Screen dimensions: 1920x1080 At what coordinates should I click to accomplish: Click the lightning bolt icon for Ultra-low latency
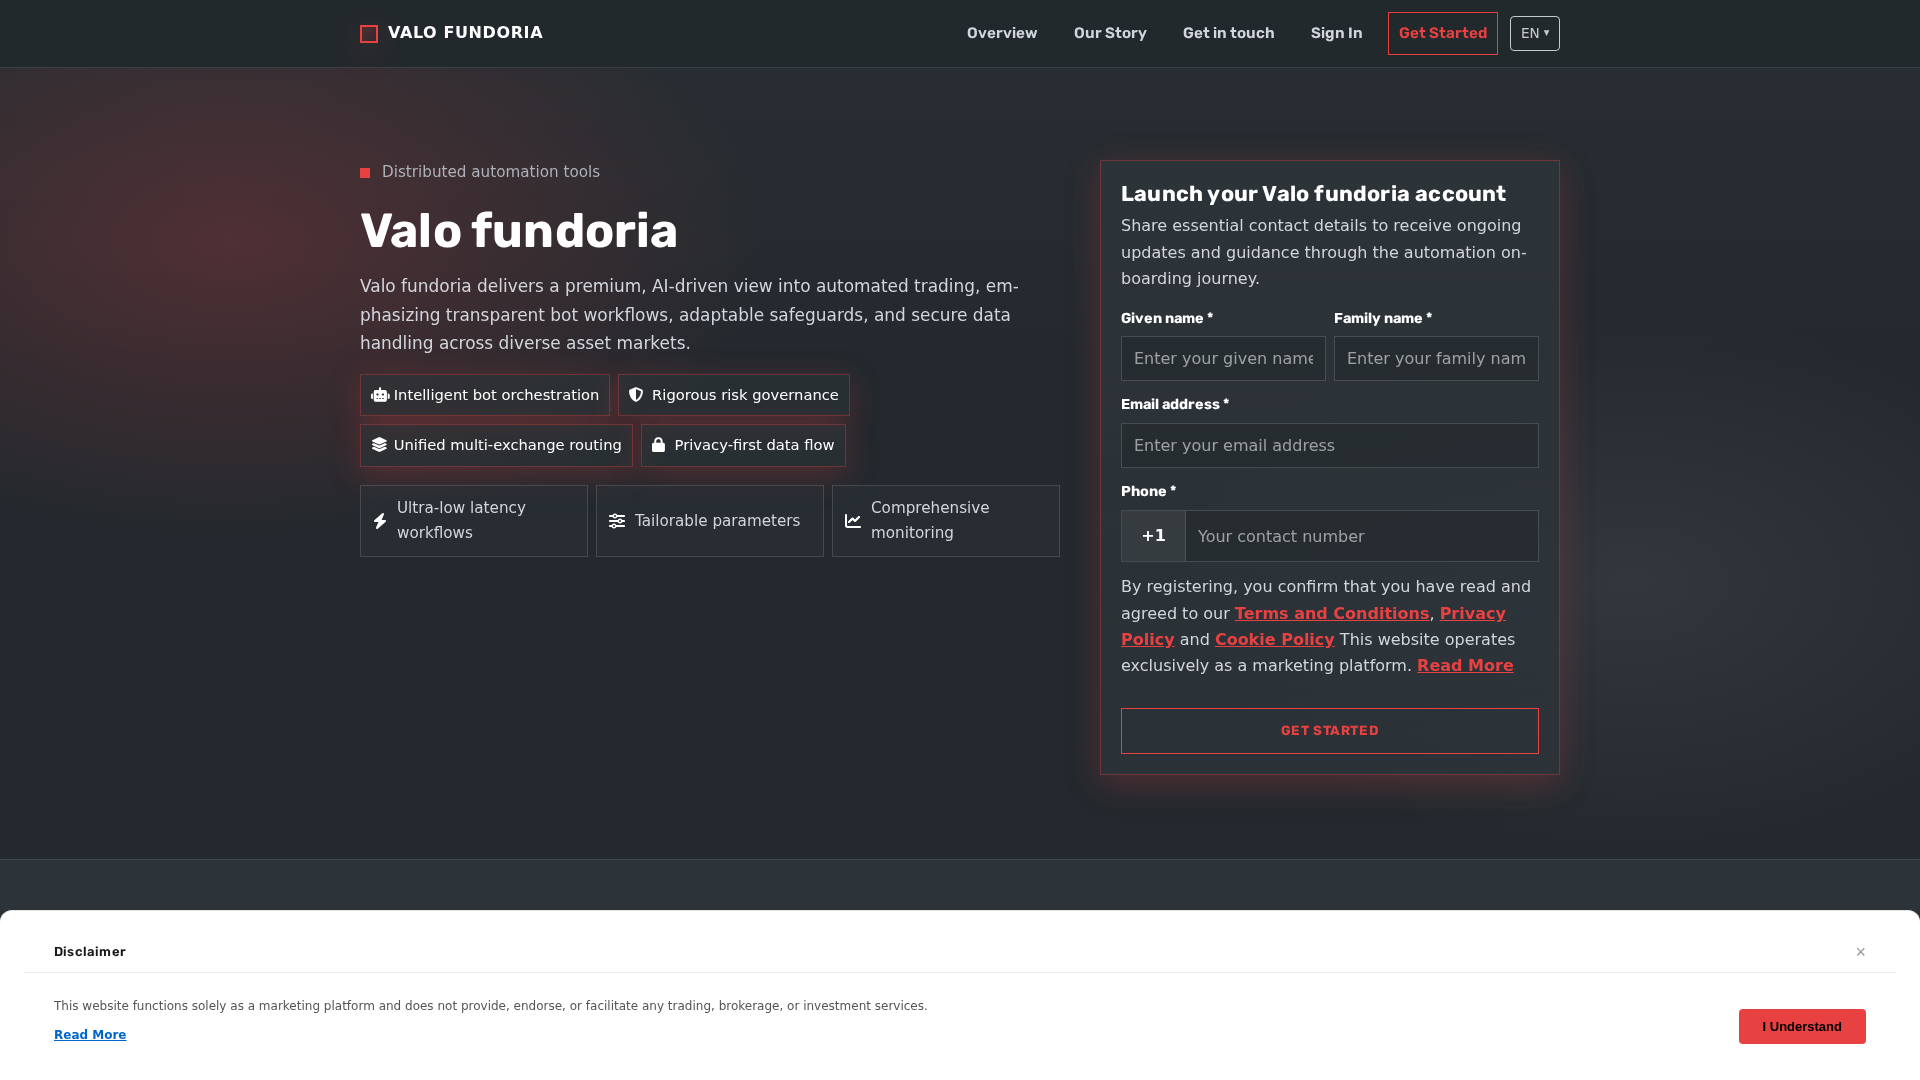point(380,521)
